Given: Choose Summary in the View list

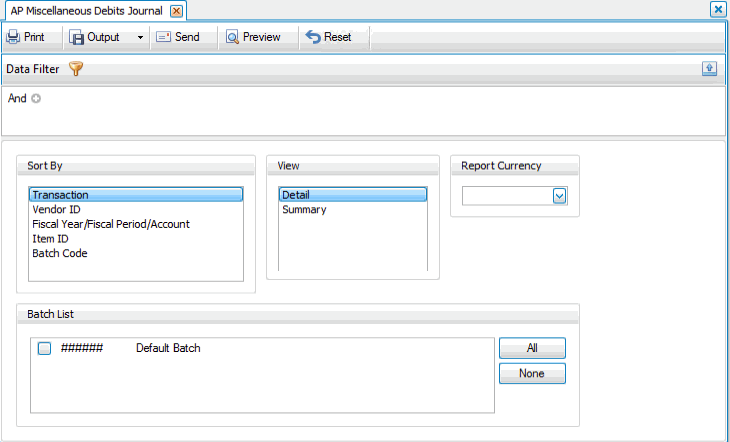Looking at the screenshot, I should 304,210.
